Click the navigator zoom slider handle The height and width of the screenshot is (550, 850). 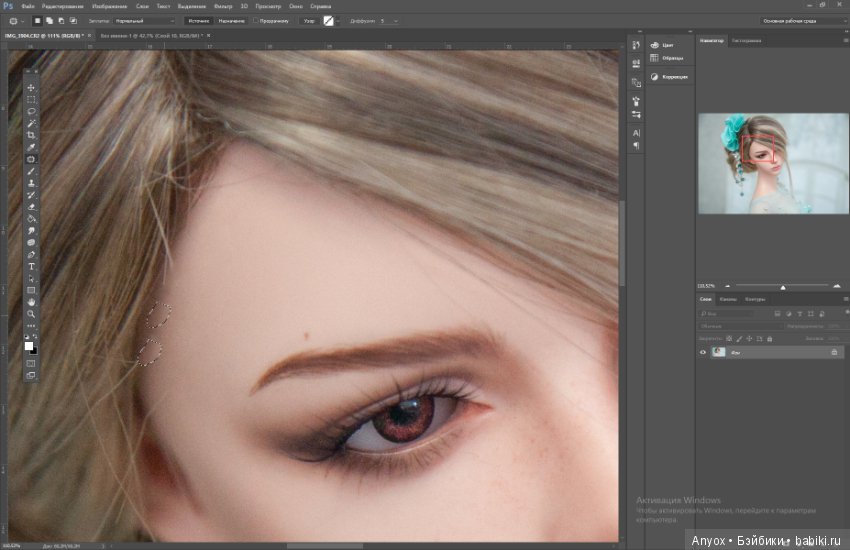pos(783,287)
